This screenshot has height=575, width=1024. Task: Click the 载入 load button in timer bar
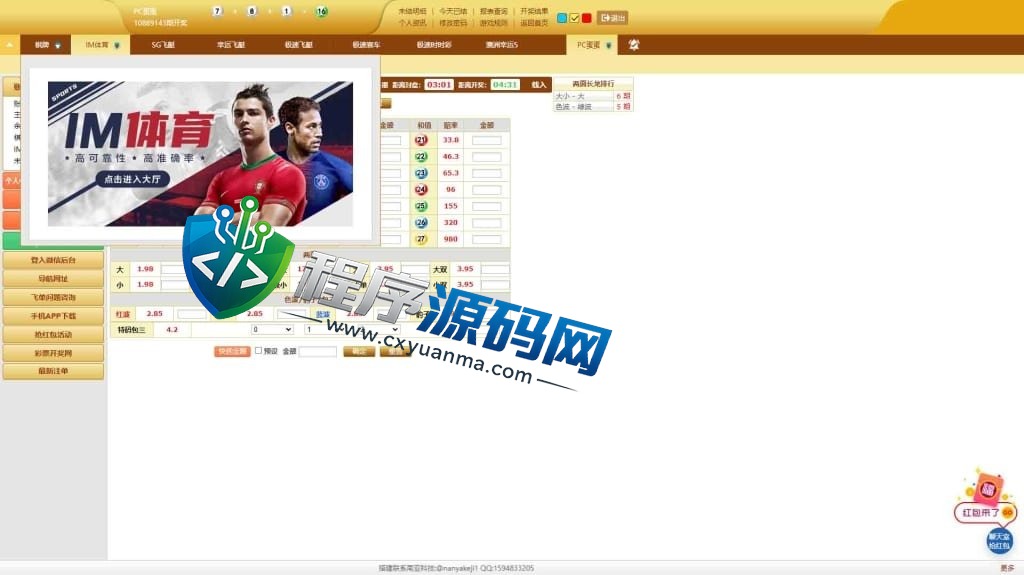[539, 85]
